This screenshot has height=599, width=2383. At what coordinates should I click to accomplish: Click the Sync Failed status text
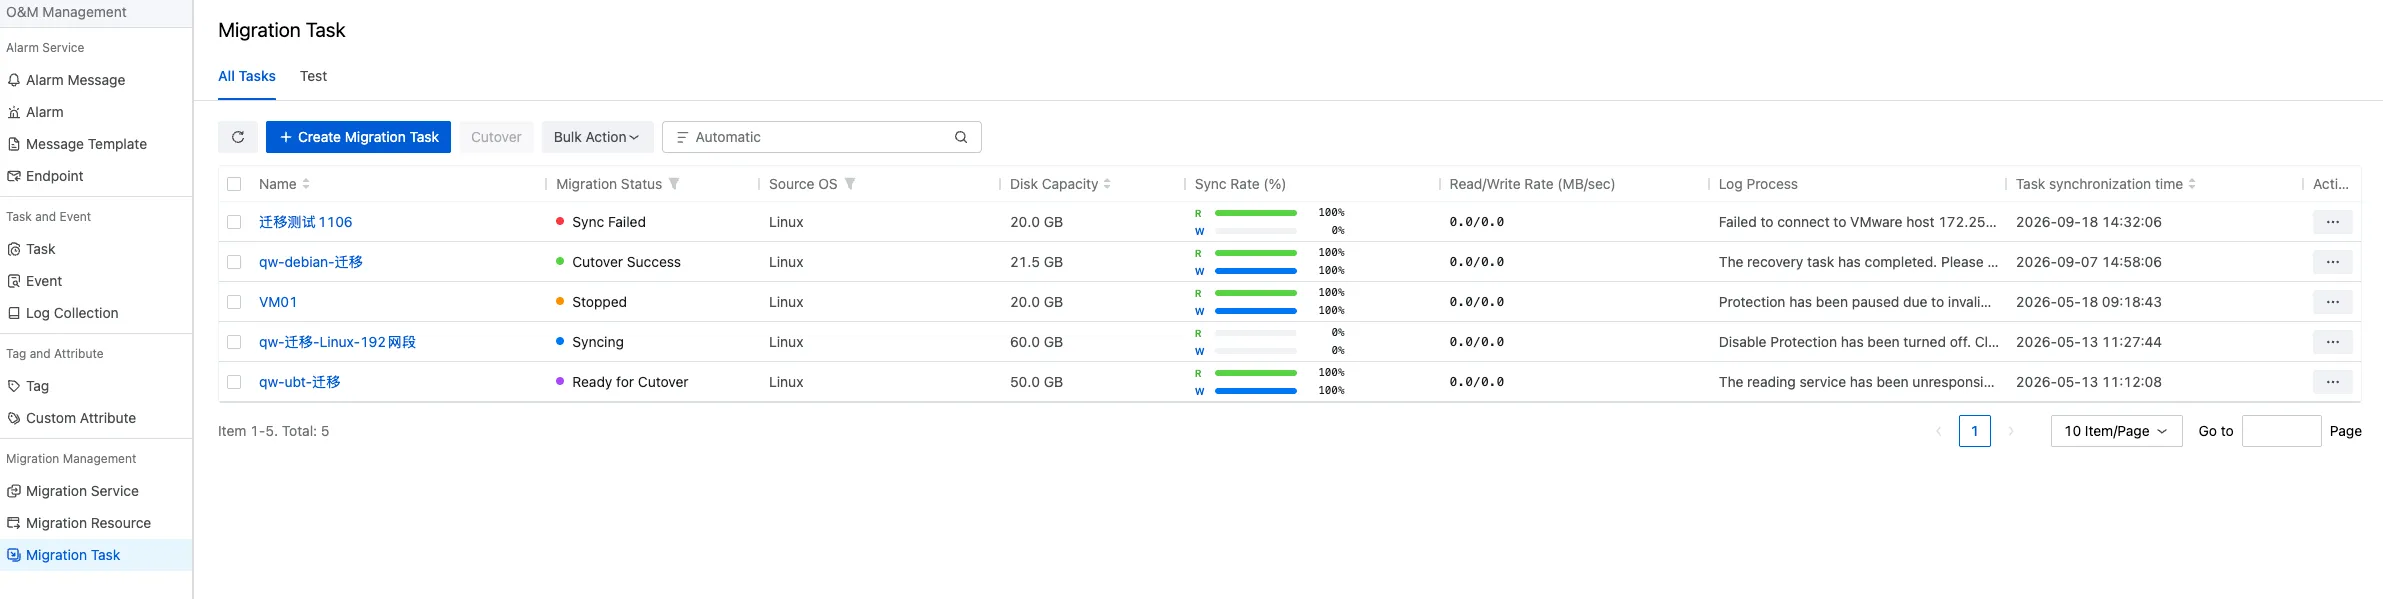coord(609,222)
